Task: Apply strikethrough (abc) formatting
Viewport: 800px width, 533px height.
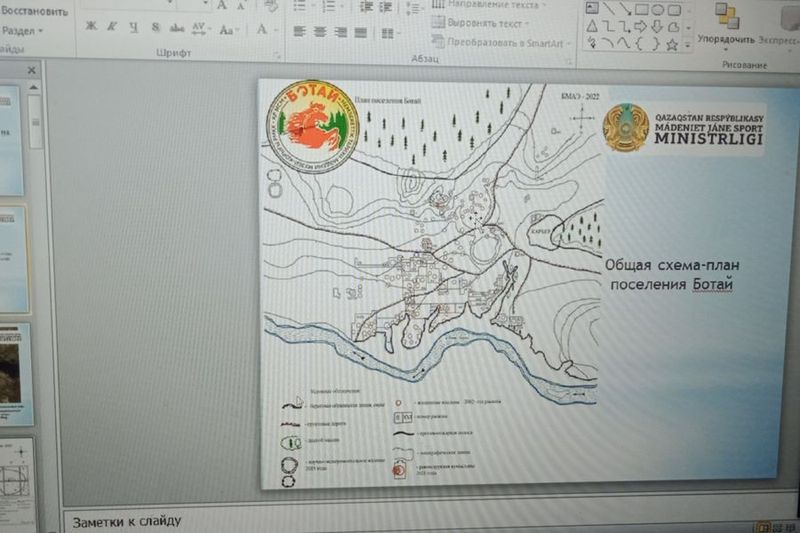Action: (174, 27)
